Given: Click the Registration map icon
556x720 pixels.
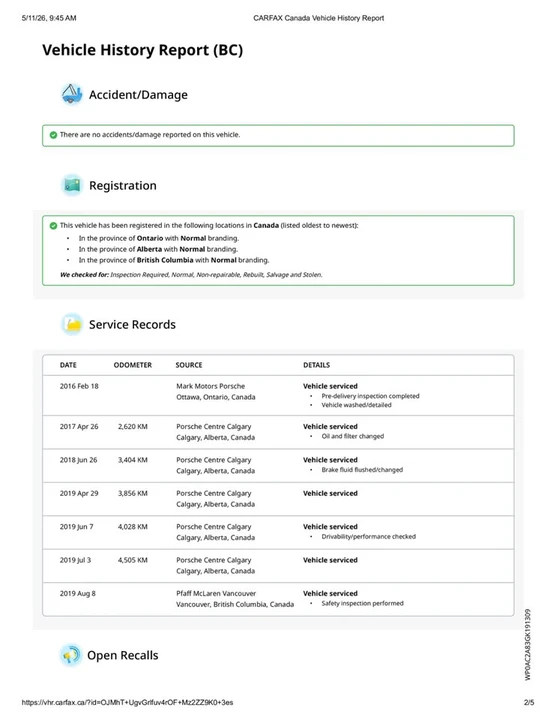Looking at the screenshot, I should (x=72, y=185).
